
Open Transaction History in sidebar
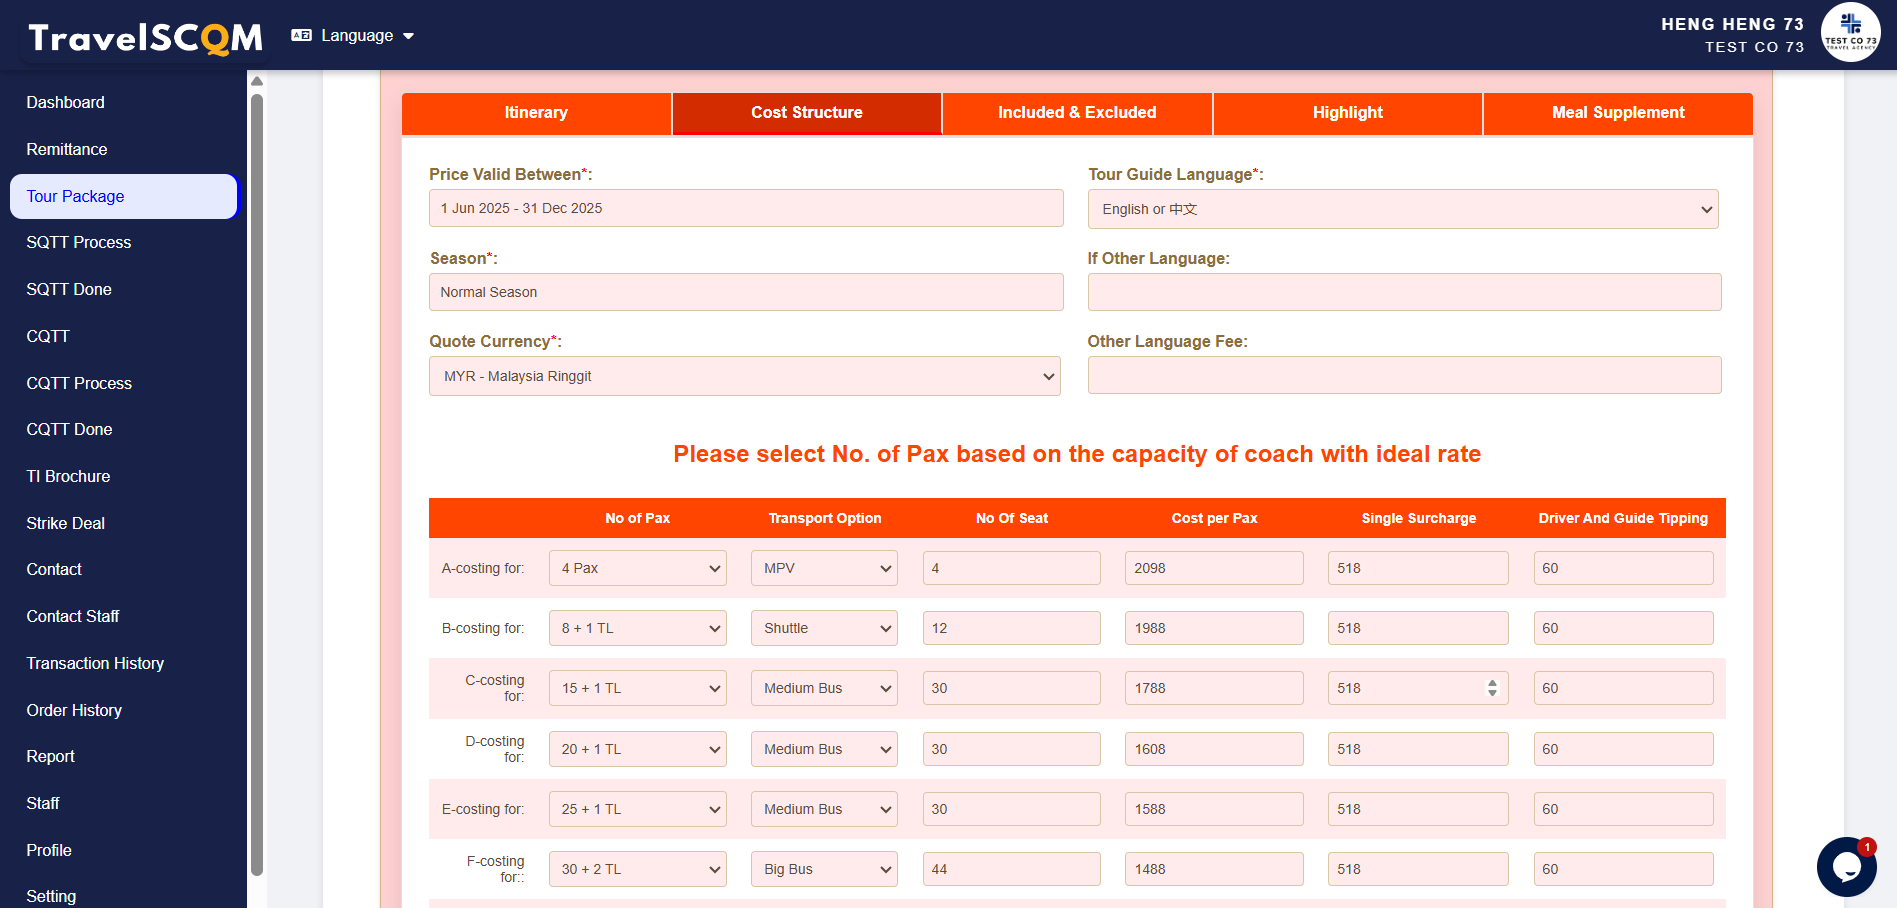95,663
